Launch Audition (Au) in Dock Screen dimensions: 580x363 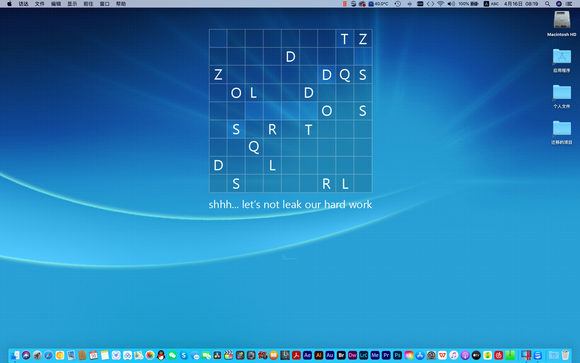click(x=330, y=356)
